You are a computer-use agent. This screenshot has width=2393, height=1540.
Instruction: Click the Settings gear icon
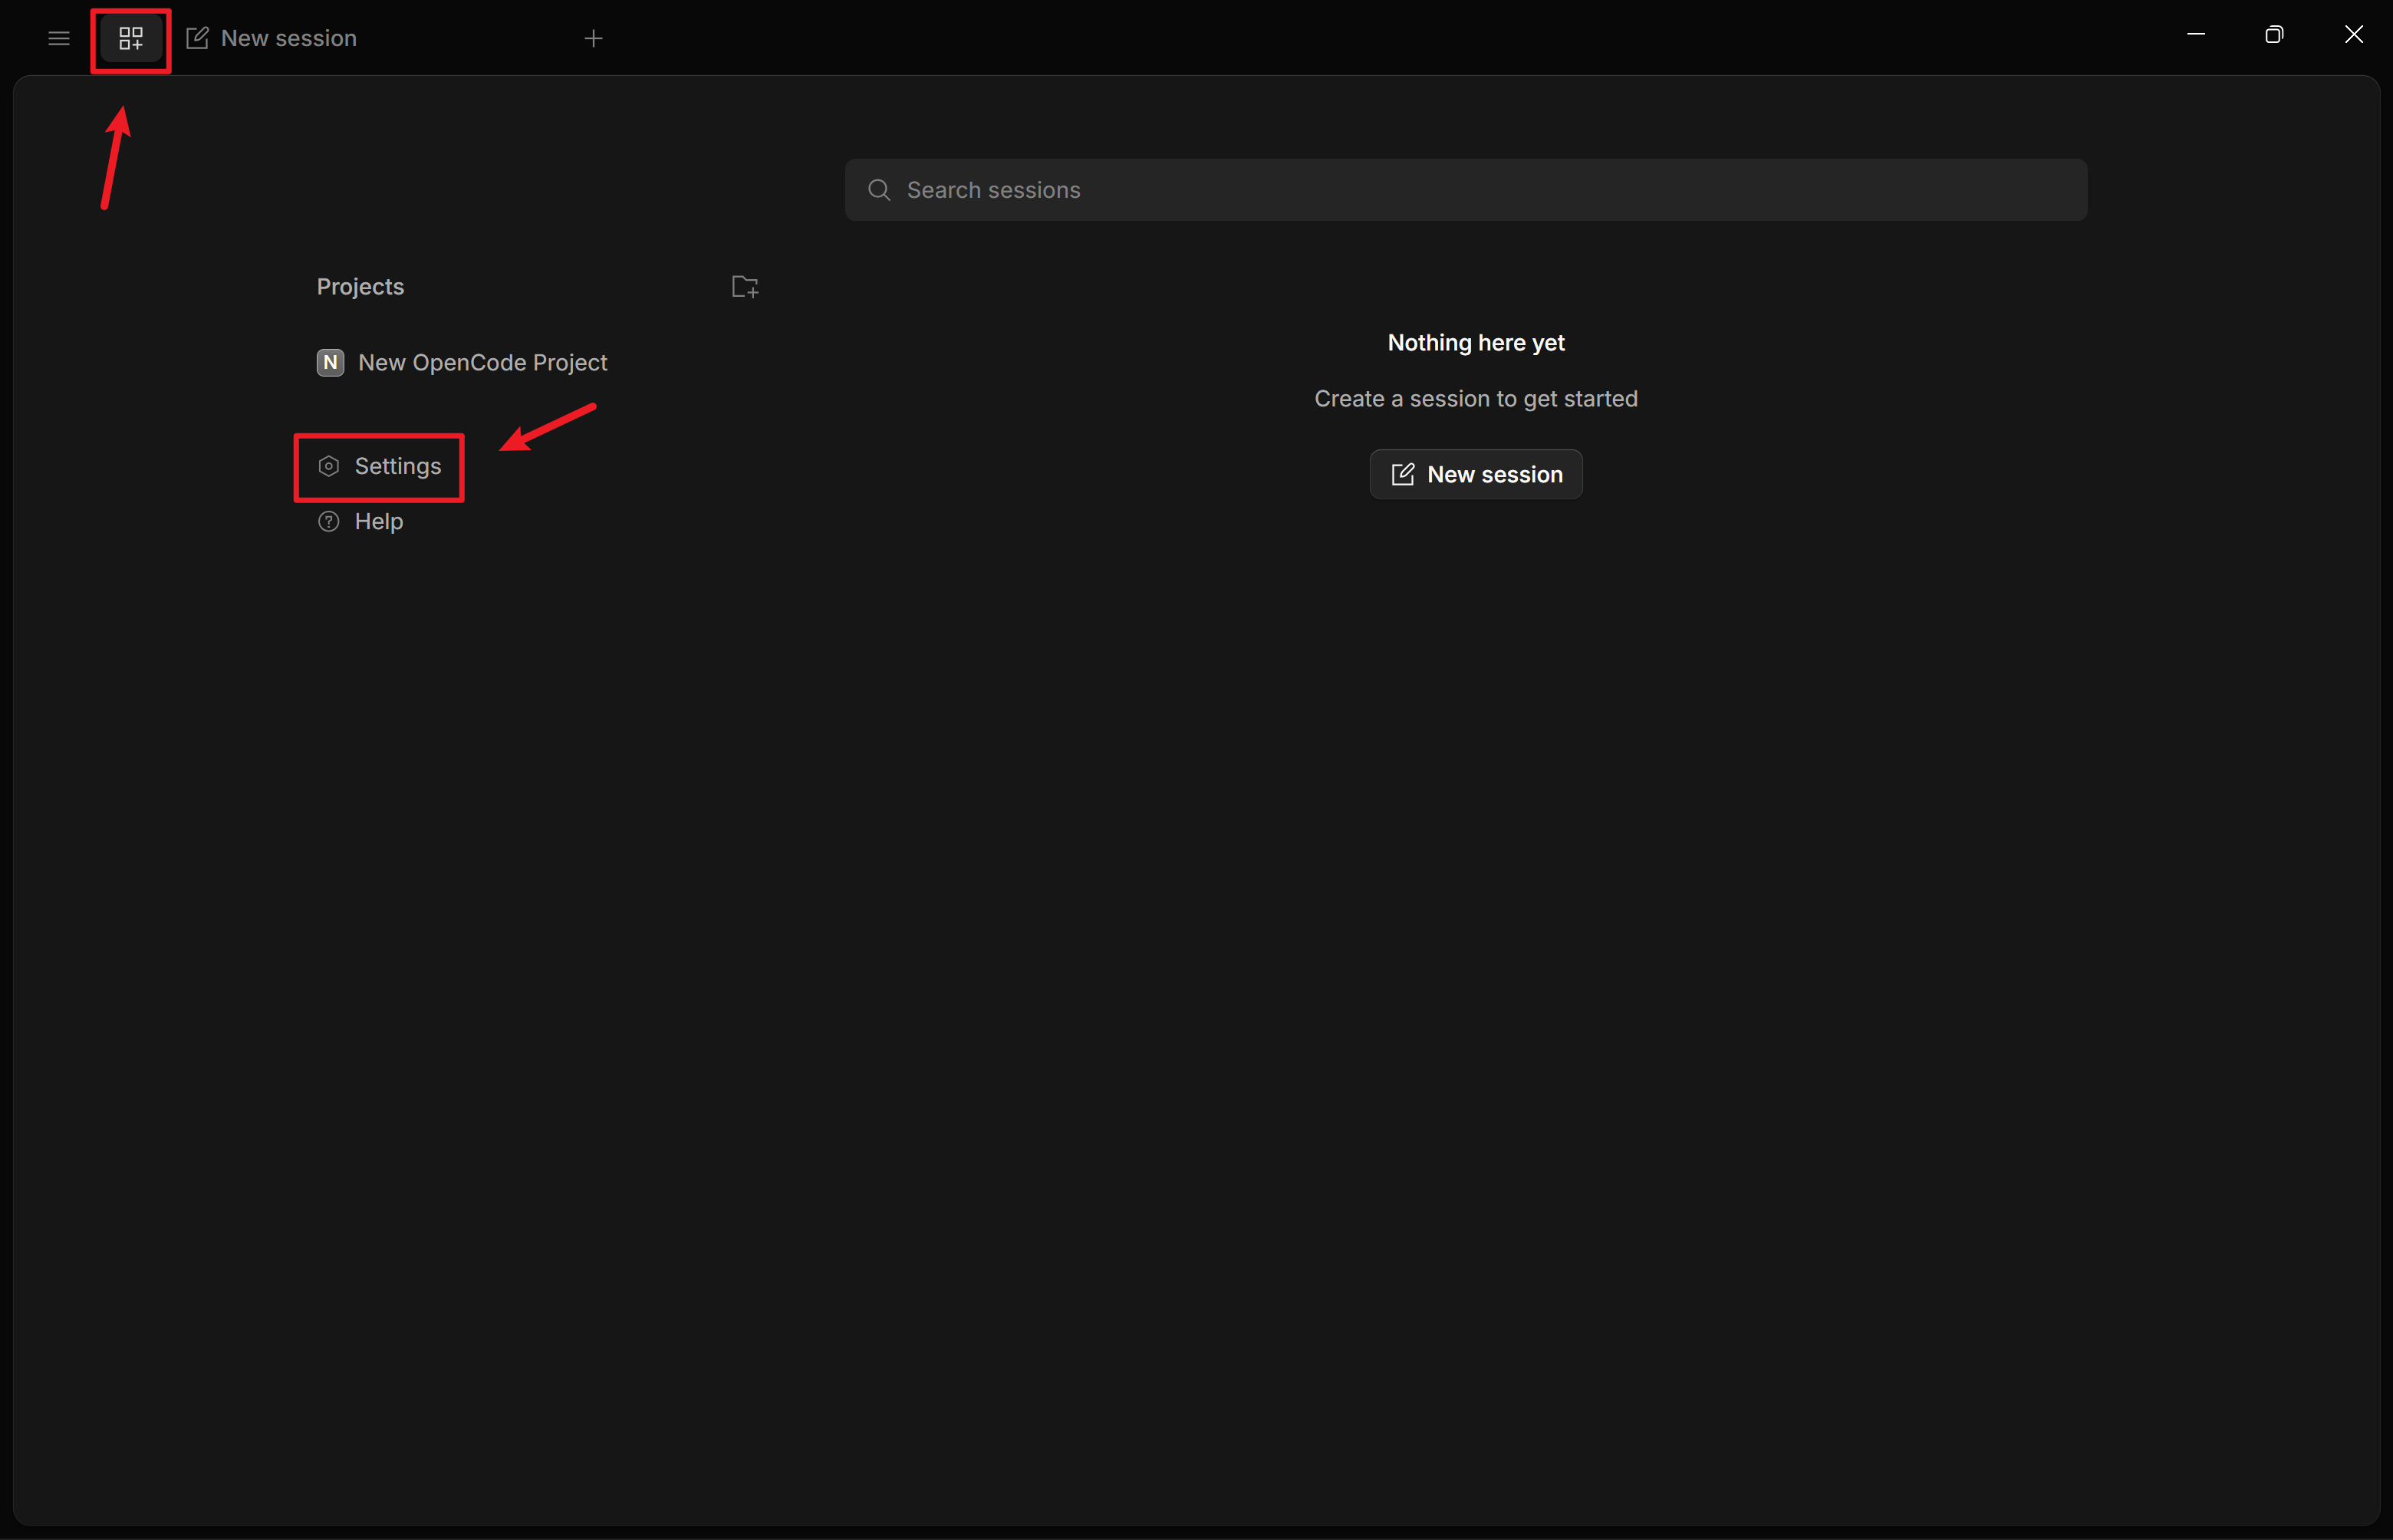(x=328, y=466)
